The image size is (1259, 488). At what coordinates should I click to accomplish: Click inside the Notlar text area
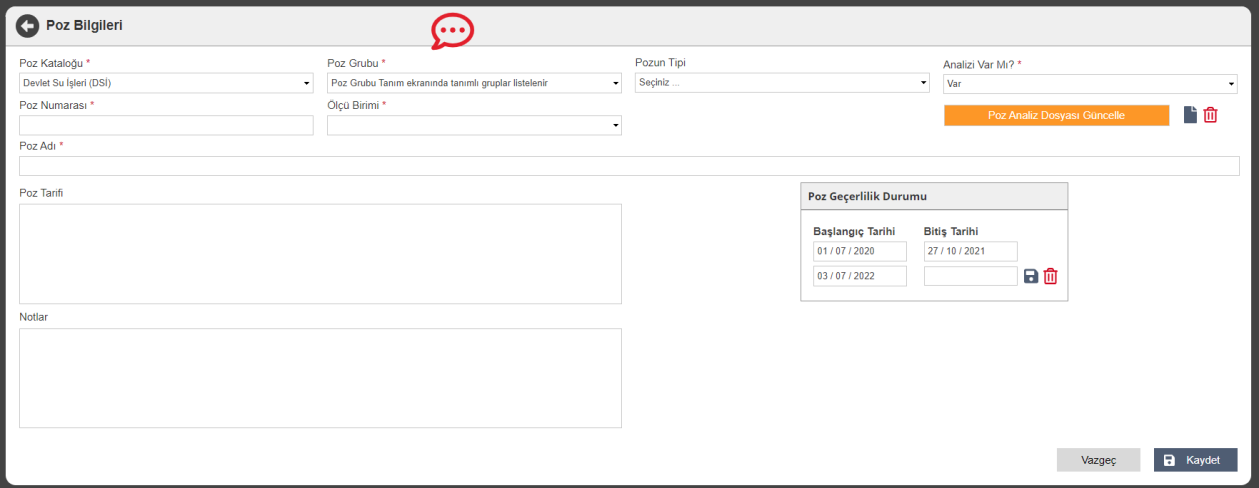pyautogui.click(x=320, y=378)
